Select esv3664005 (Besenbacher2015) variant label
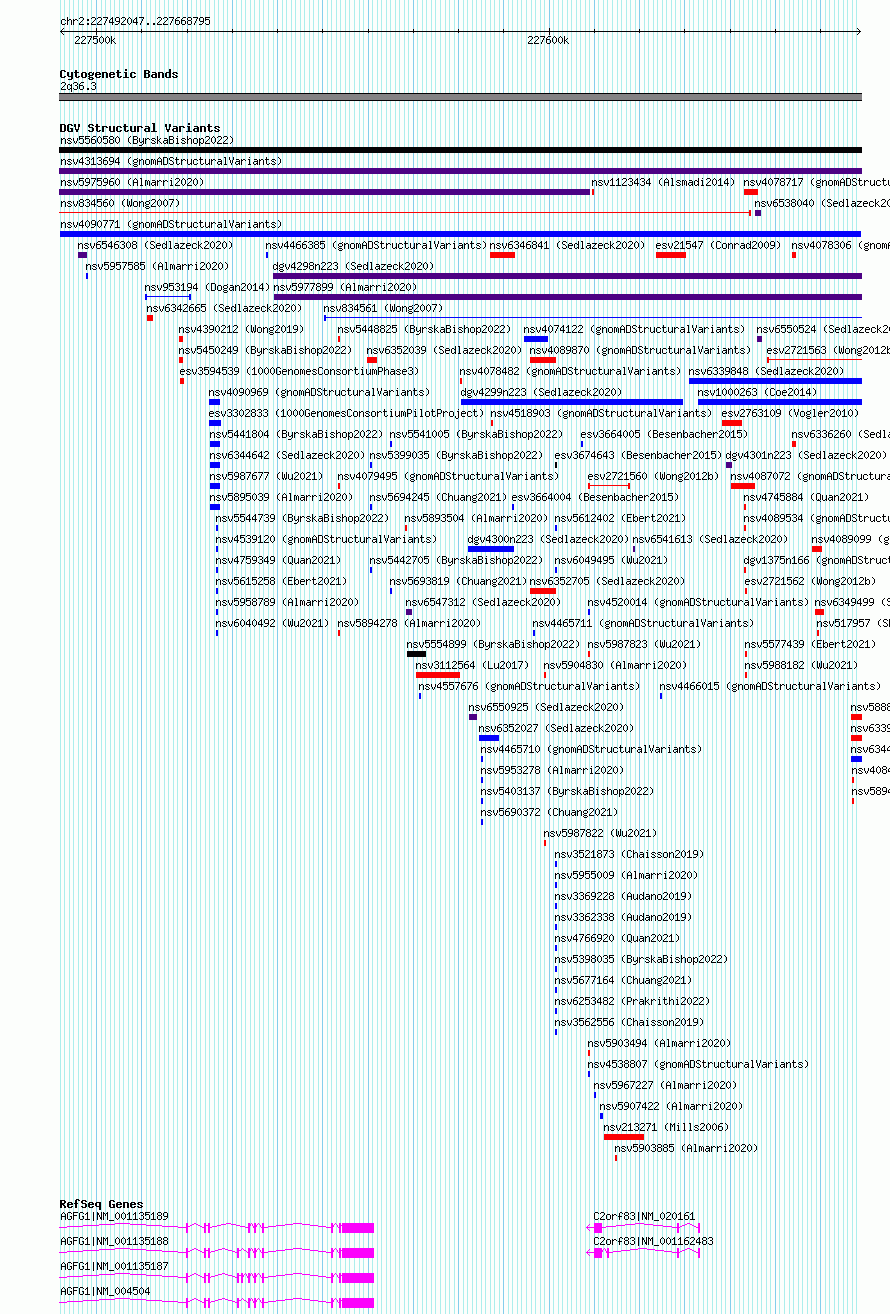 [665, 434]
